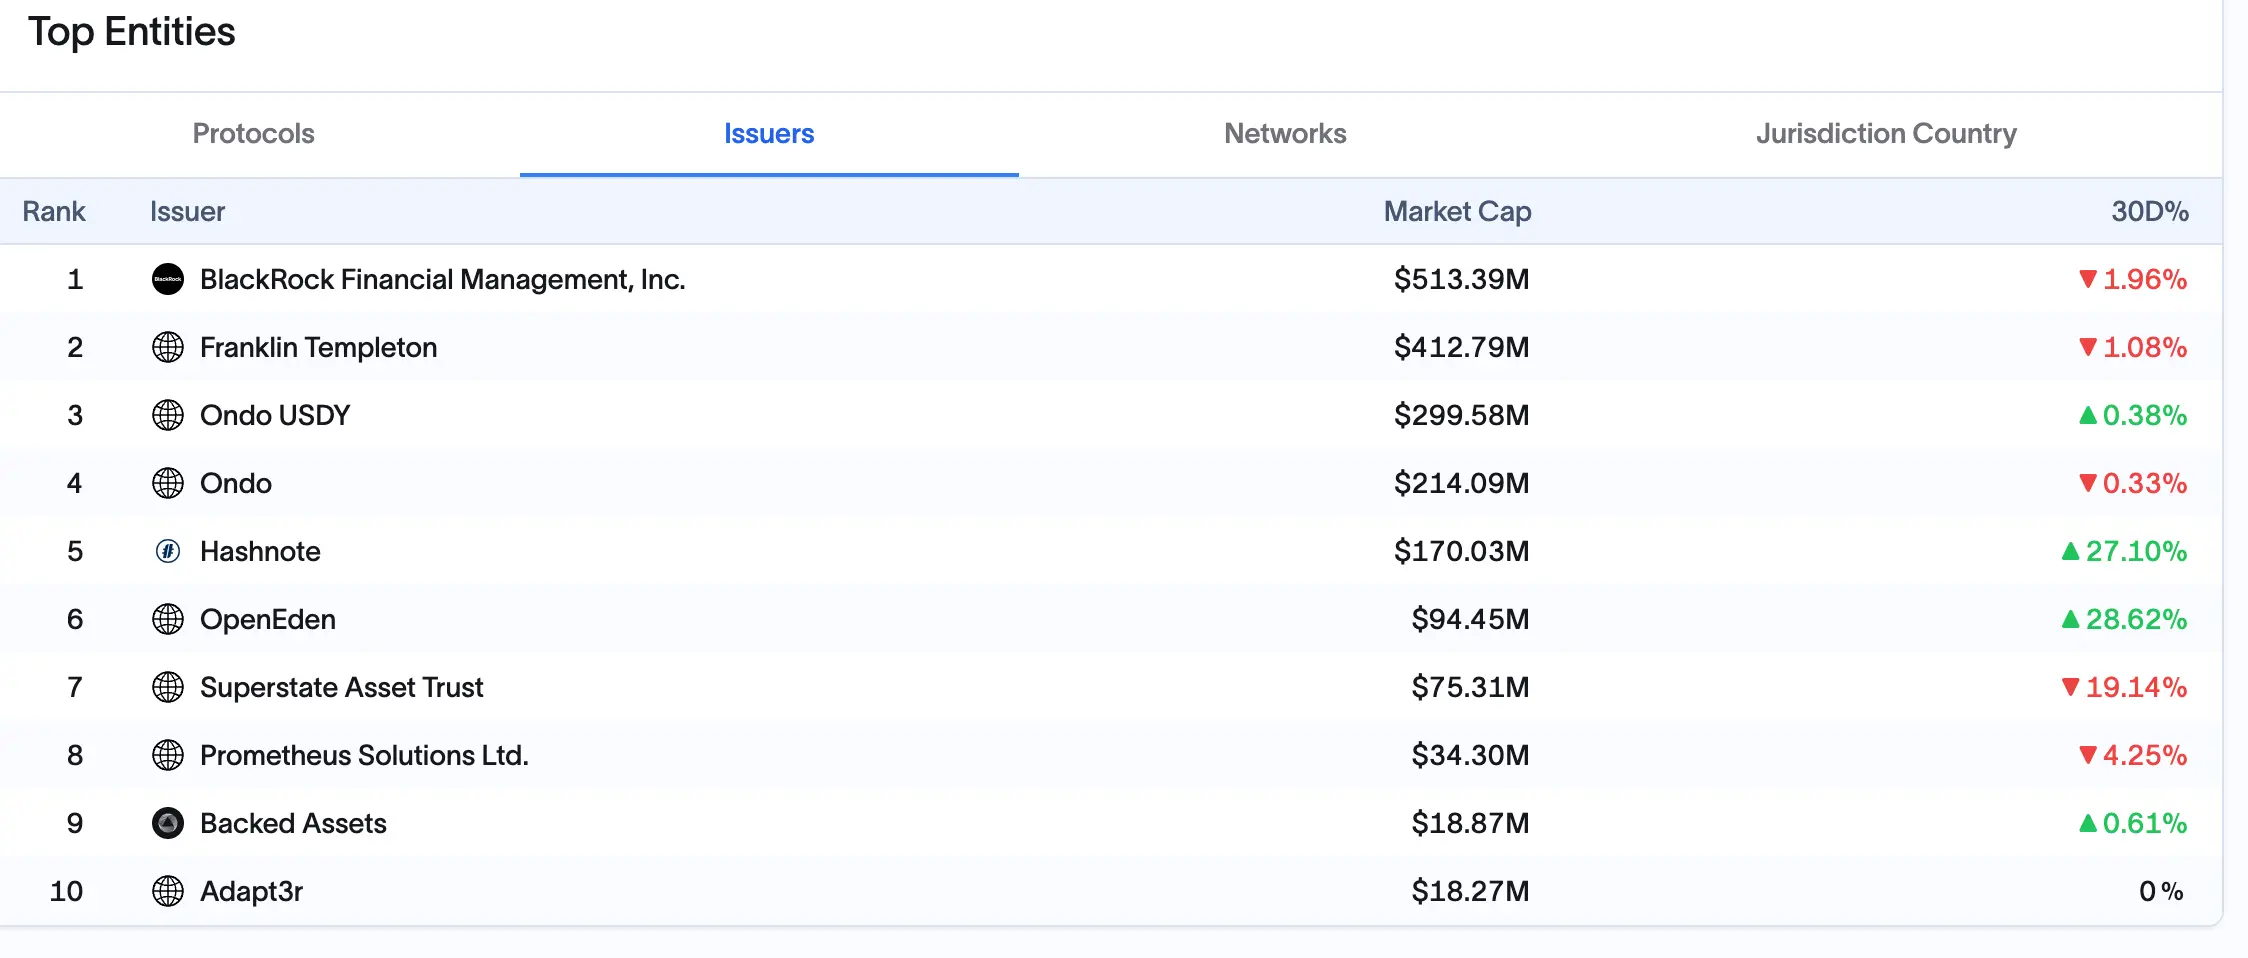Open the Ondo USDY issuer entry

[x=275, y=416]
